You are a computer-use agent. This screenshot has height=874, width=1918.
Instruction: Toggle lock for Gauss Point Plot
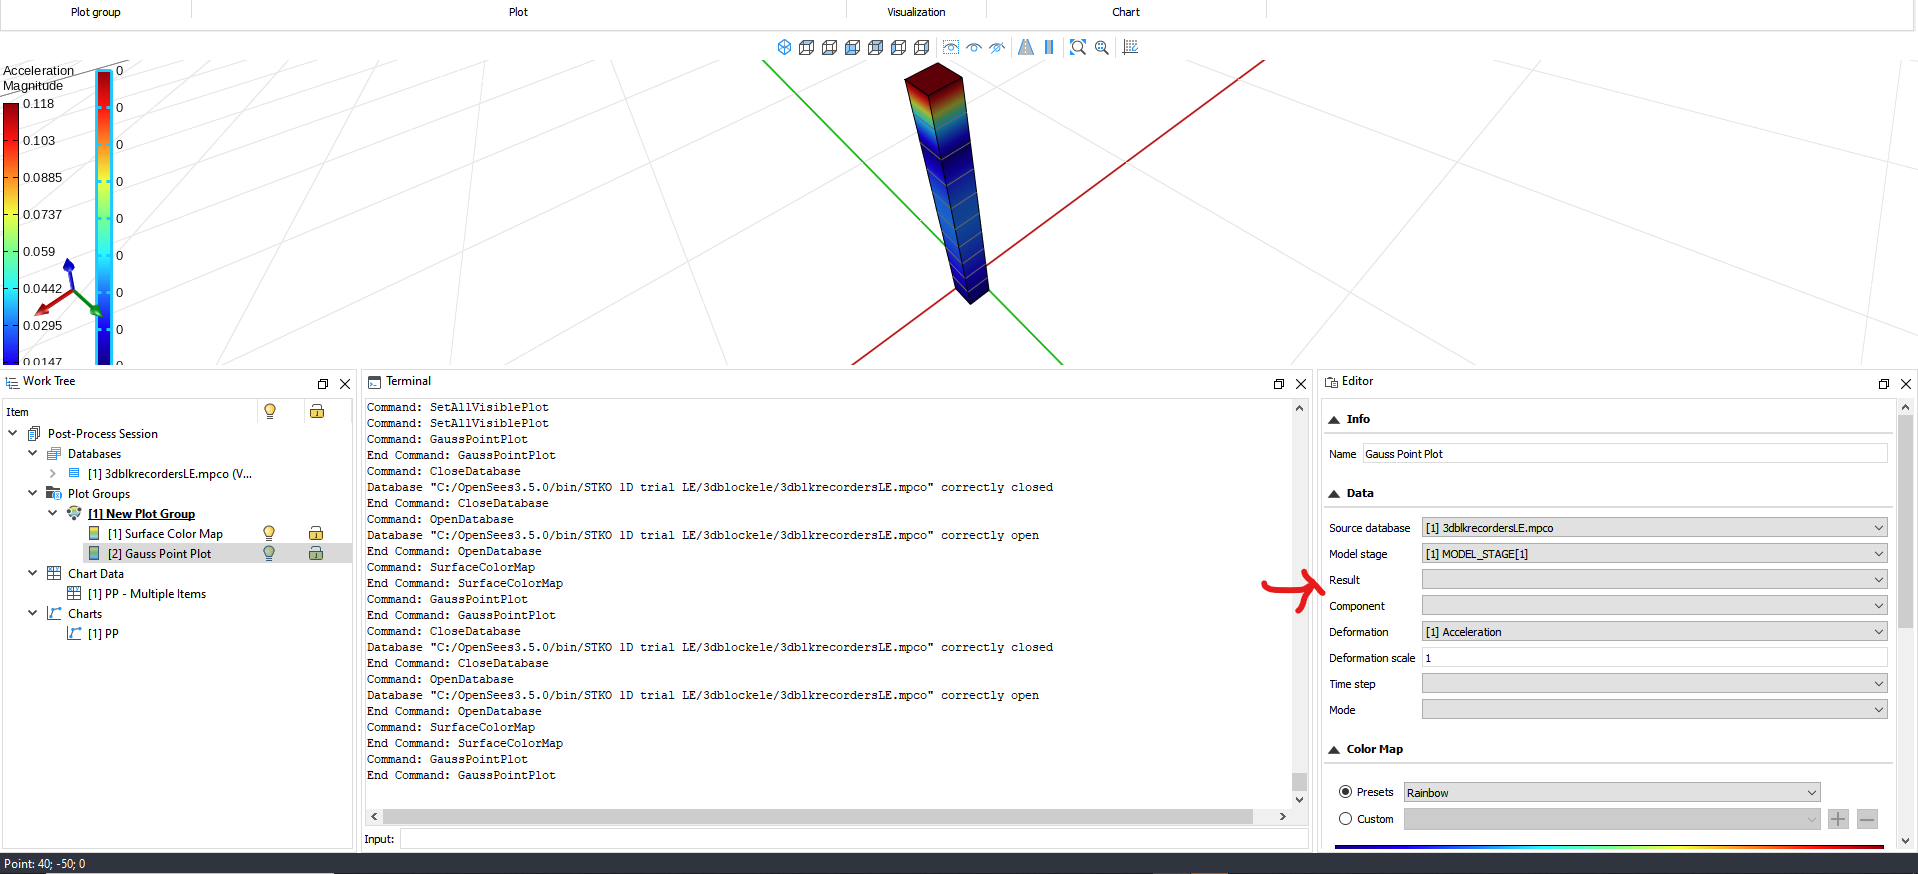pos(316,553)
